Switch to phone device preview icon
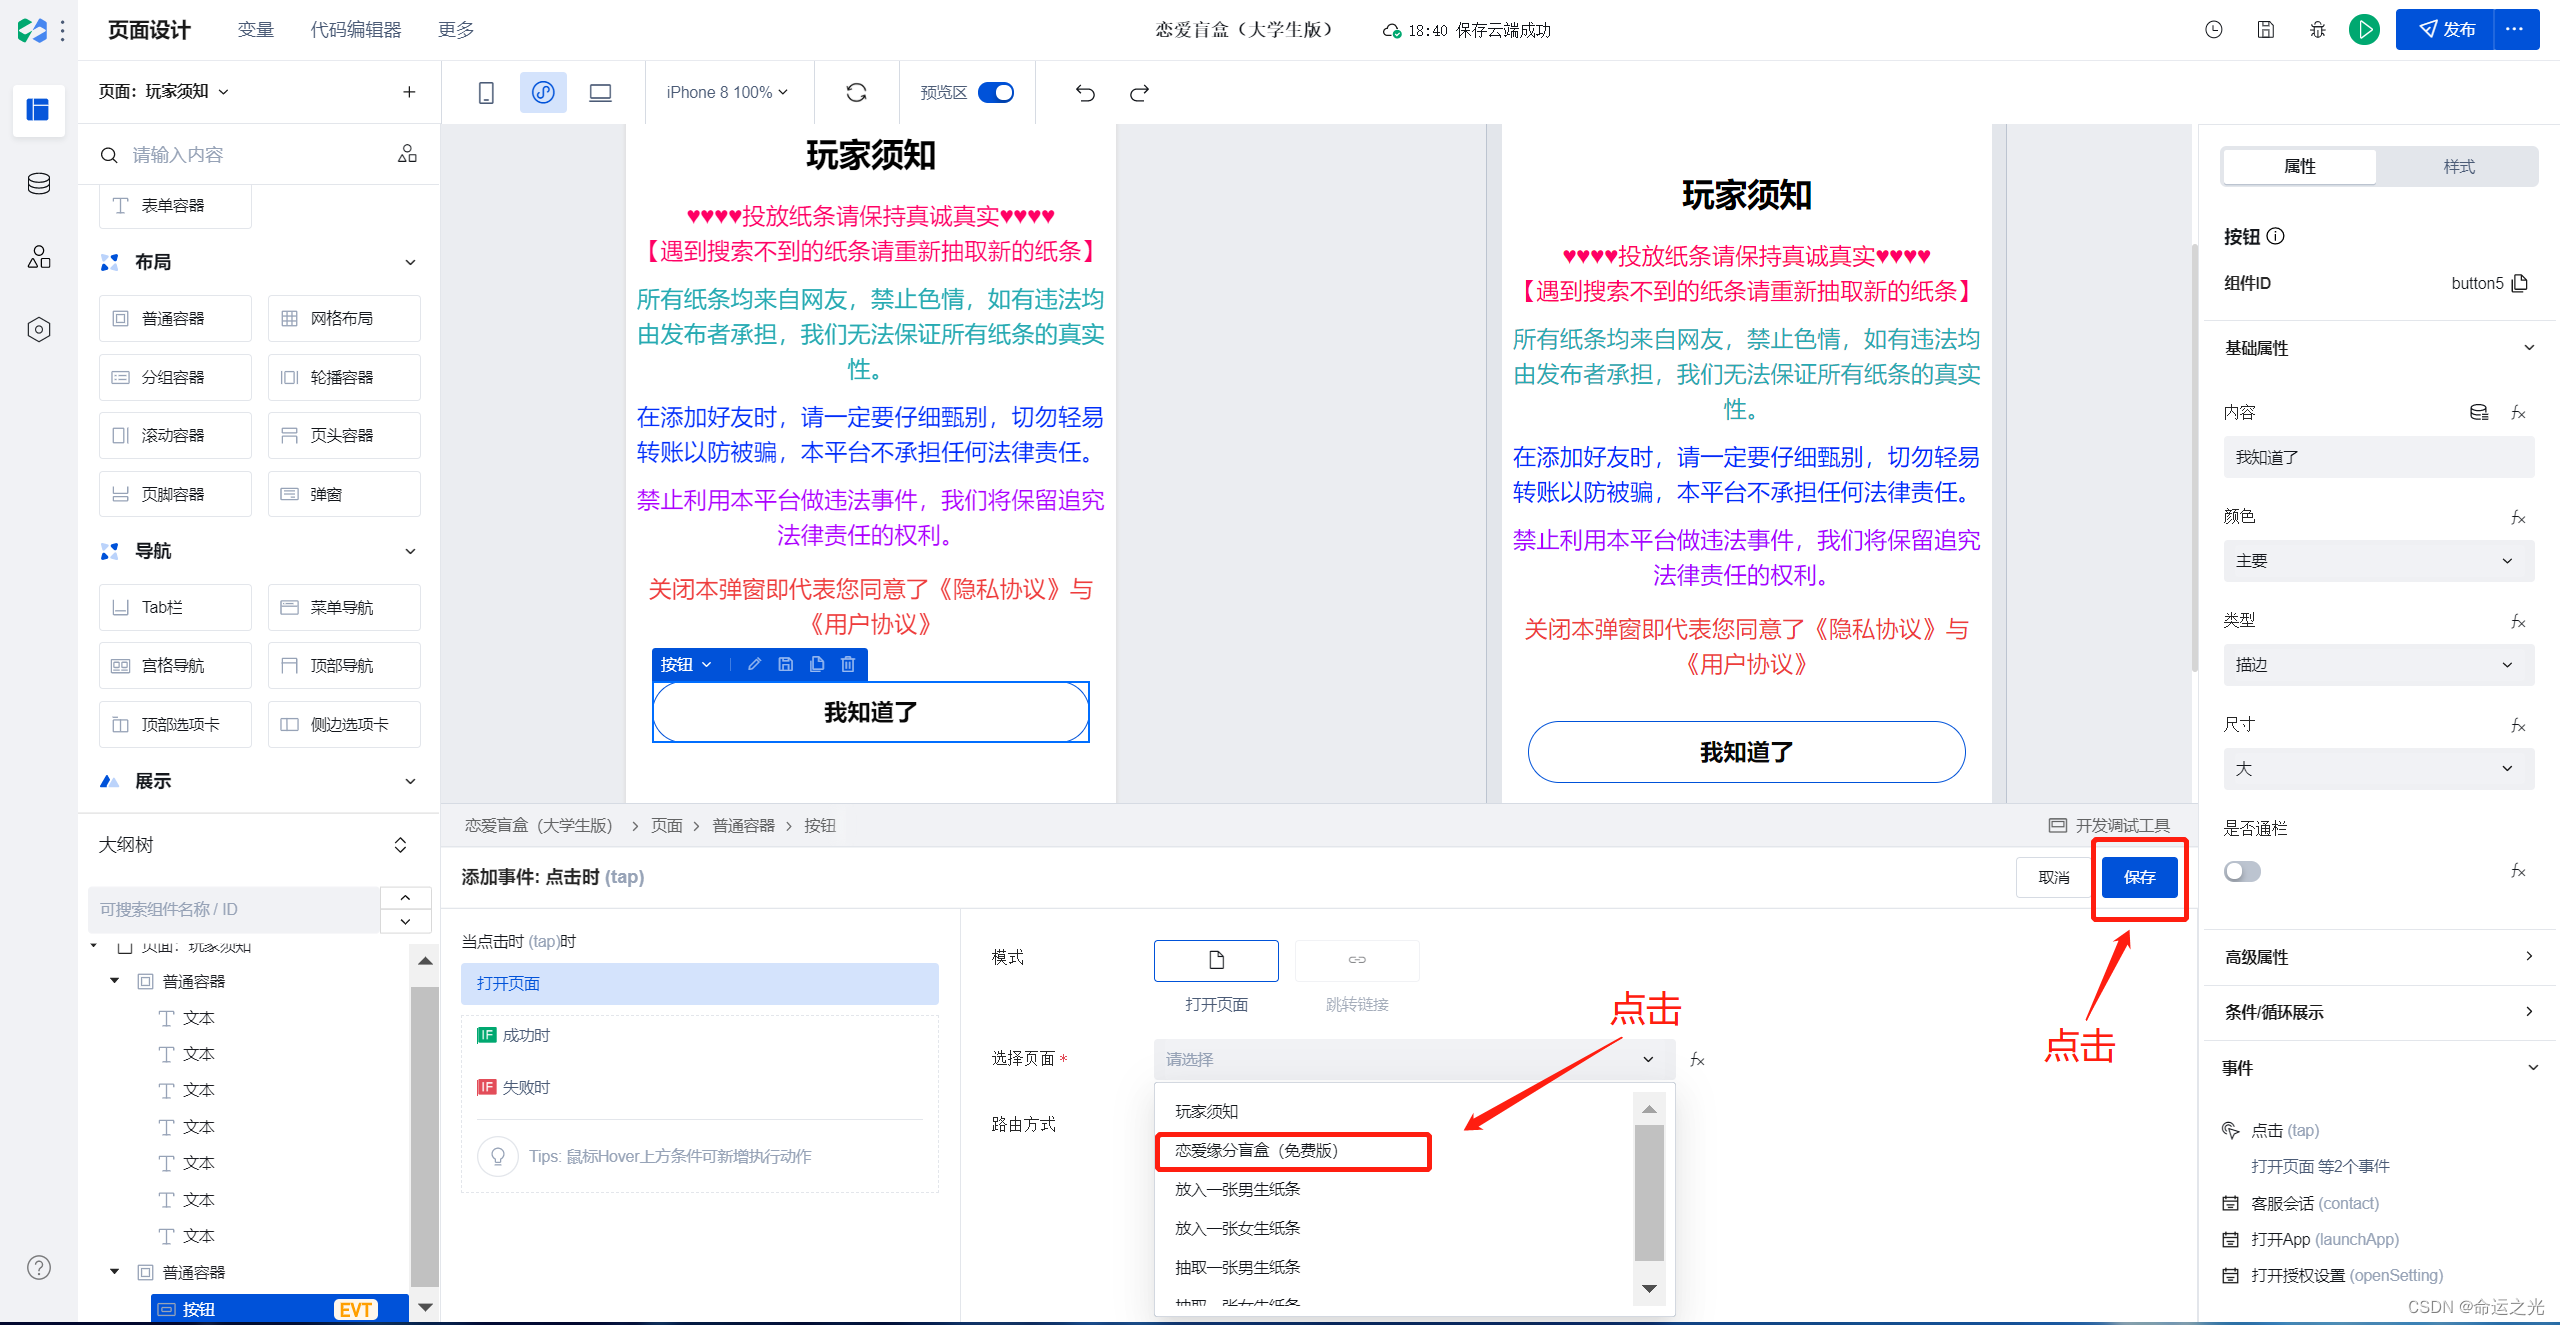This screenshot has width=2560, height=1325. tap(486, 93)
